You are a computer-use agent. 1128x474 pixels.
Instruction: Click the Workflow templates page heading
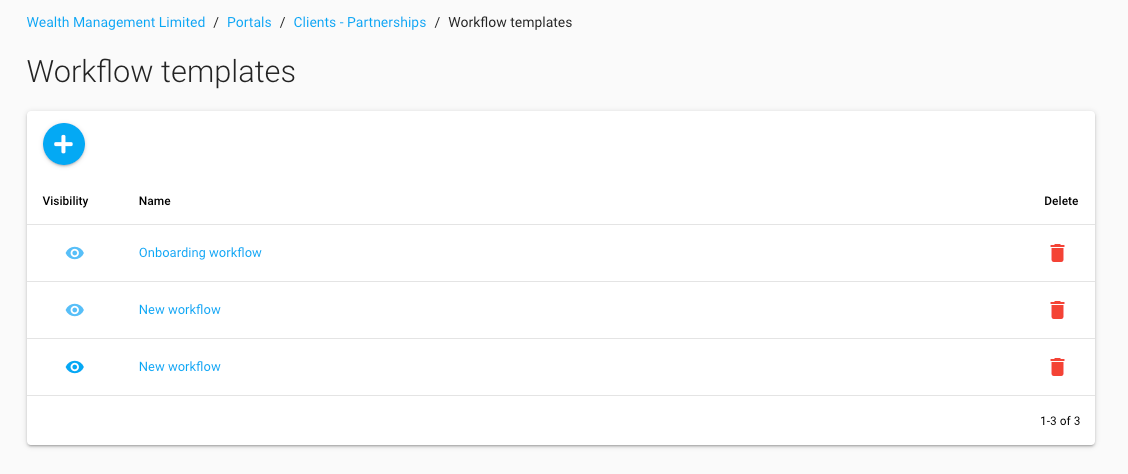(x=161, y=72)
